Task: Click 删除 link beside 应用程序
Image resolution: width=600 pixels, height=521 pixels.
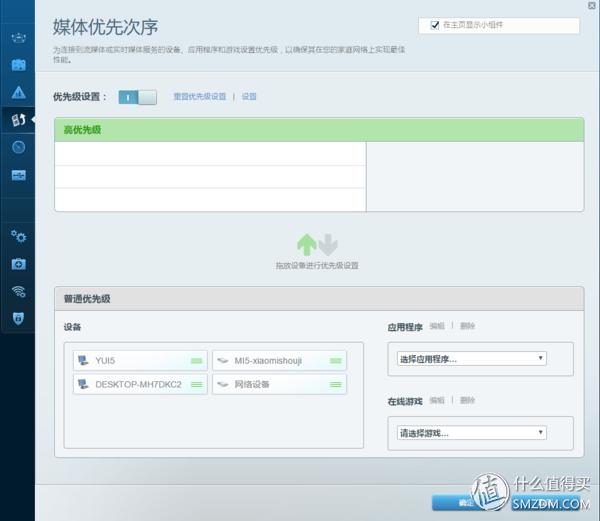Action: [467, 326]
